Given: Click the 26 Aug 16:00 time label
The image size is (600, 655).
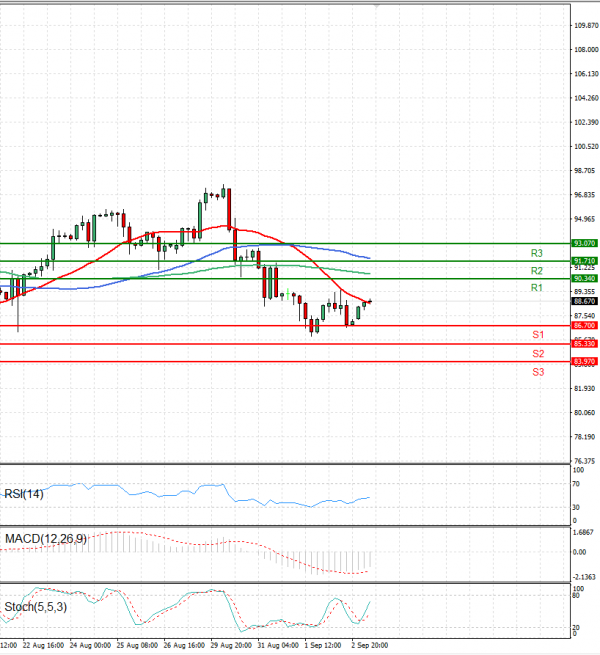Looking at the screenshot, I should tap(184, 645).
